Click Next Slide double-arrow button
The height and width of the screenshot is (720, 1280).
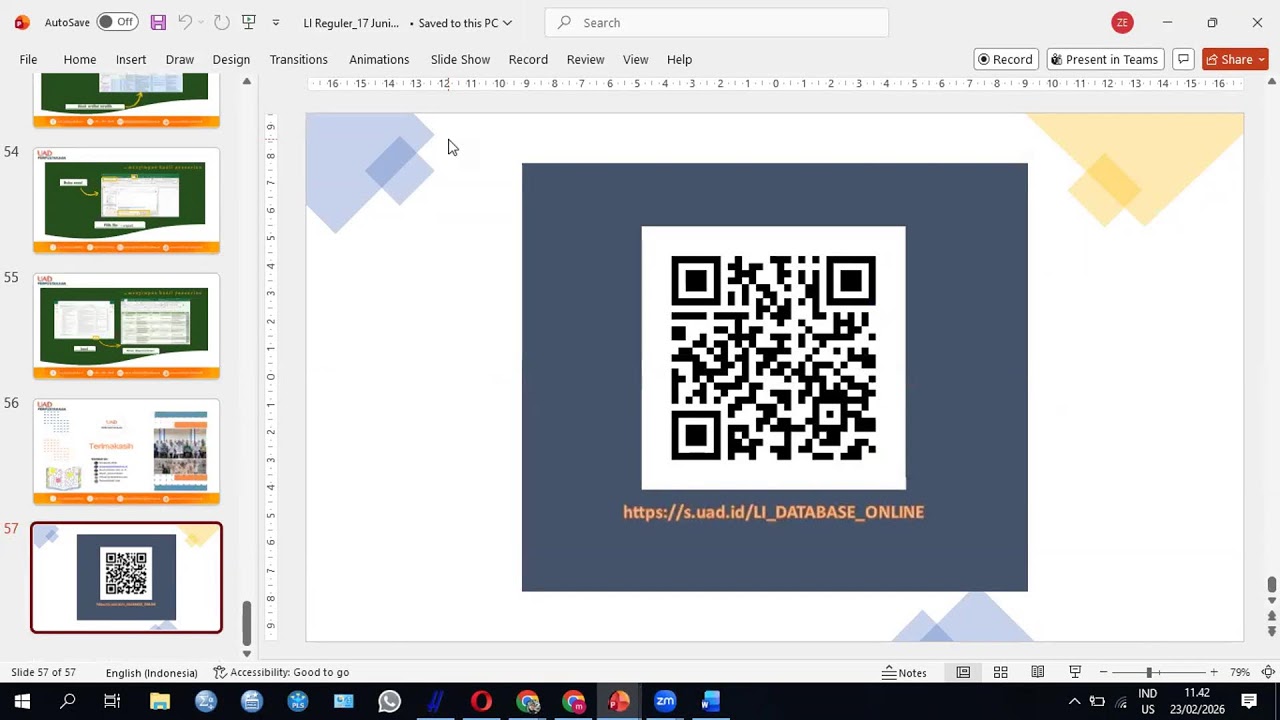(x=1272, y=631)
